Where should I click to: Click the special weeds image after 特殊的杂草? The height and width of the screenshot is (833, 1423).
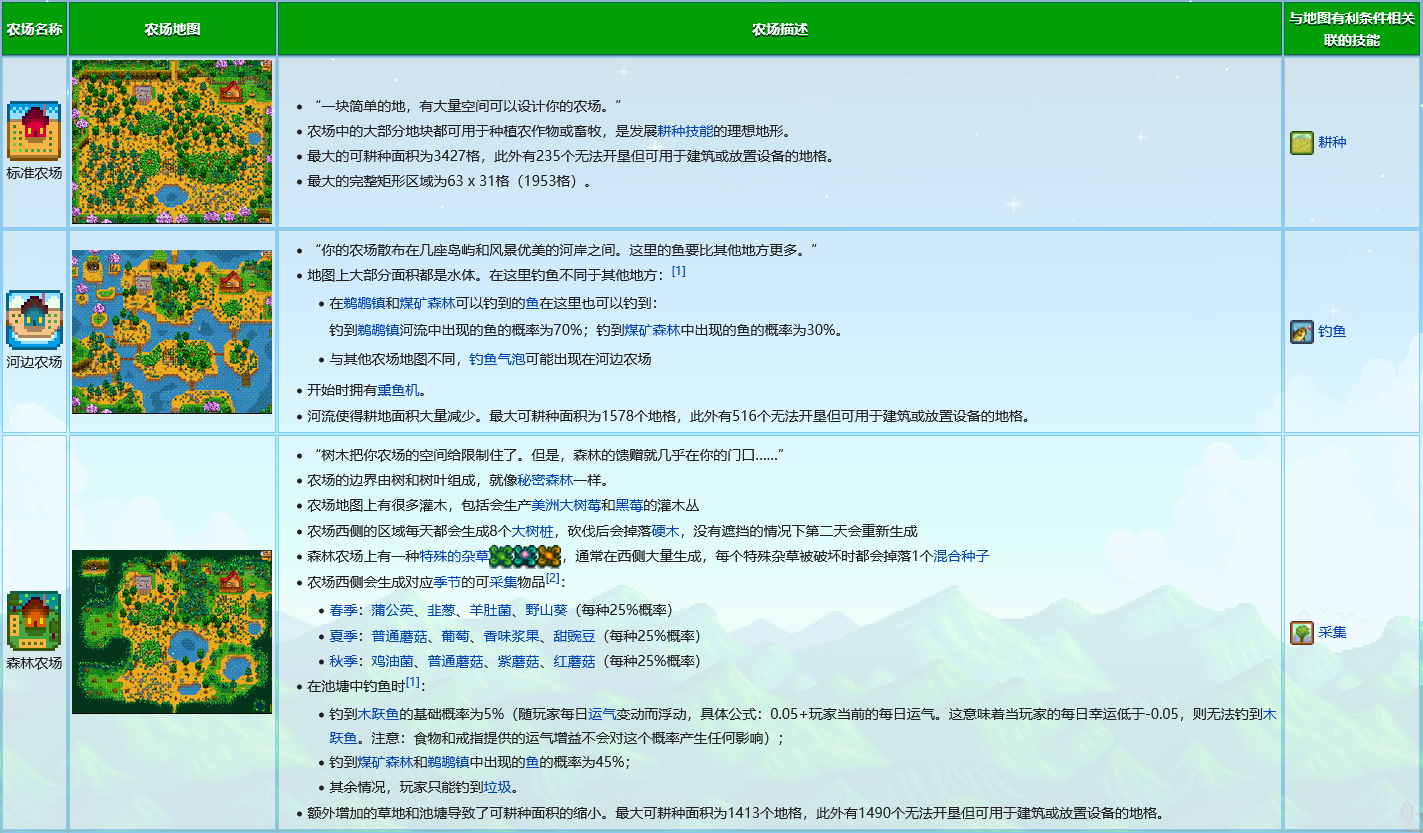pos(525,556)
